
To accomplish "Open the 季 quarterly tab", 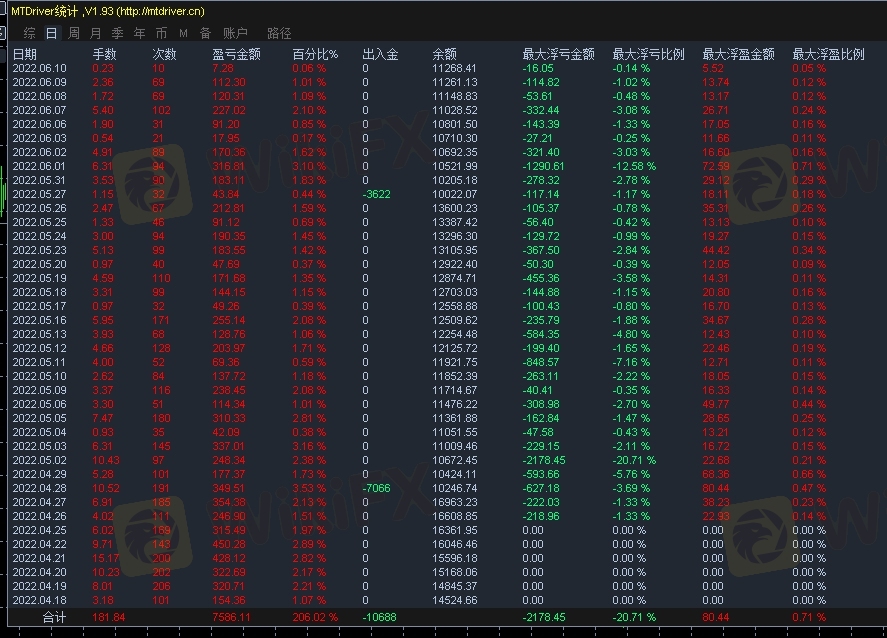I will point(117,33).
